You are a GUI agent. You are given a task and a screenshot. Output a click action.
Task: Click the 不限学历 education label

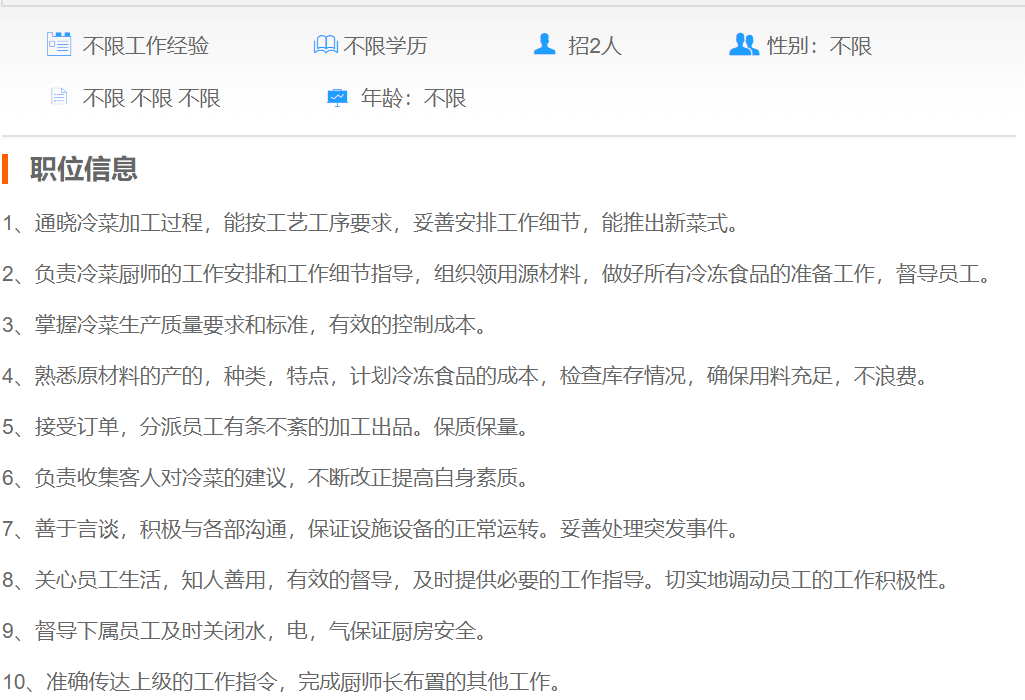click(x=385, y=46)
